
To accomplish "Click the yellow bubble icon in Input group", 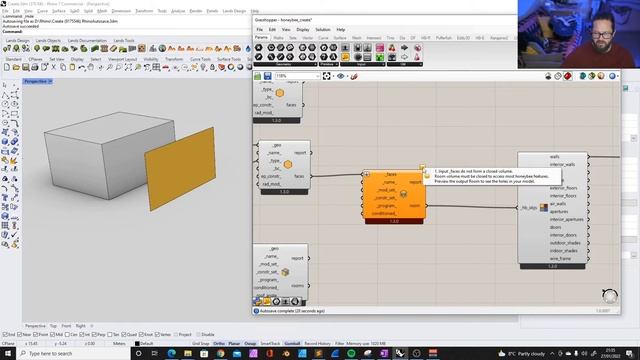I will click(x=345, y=57).
